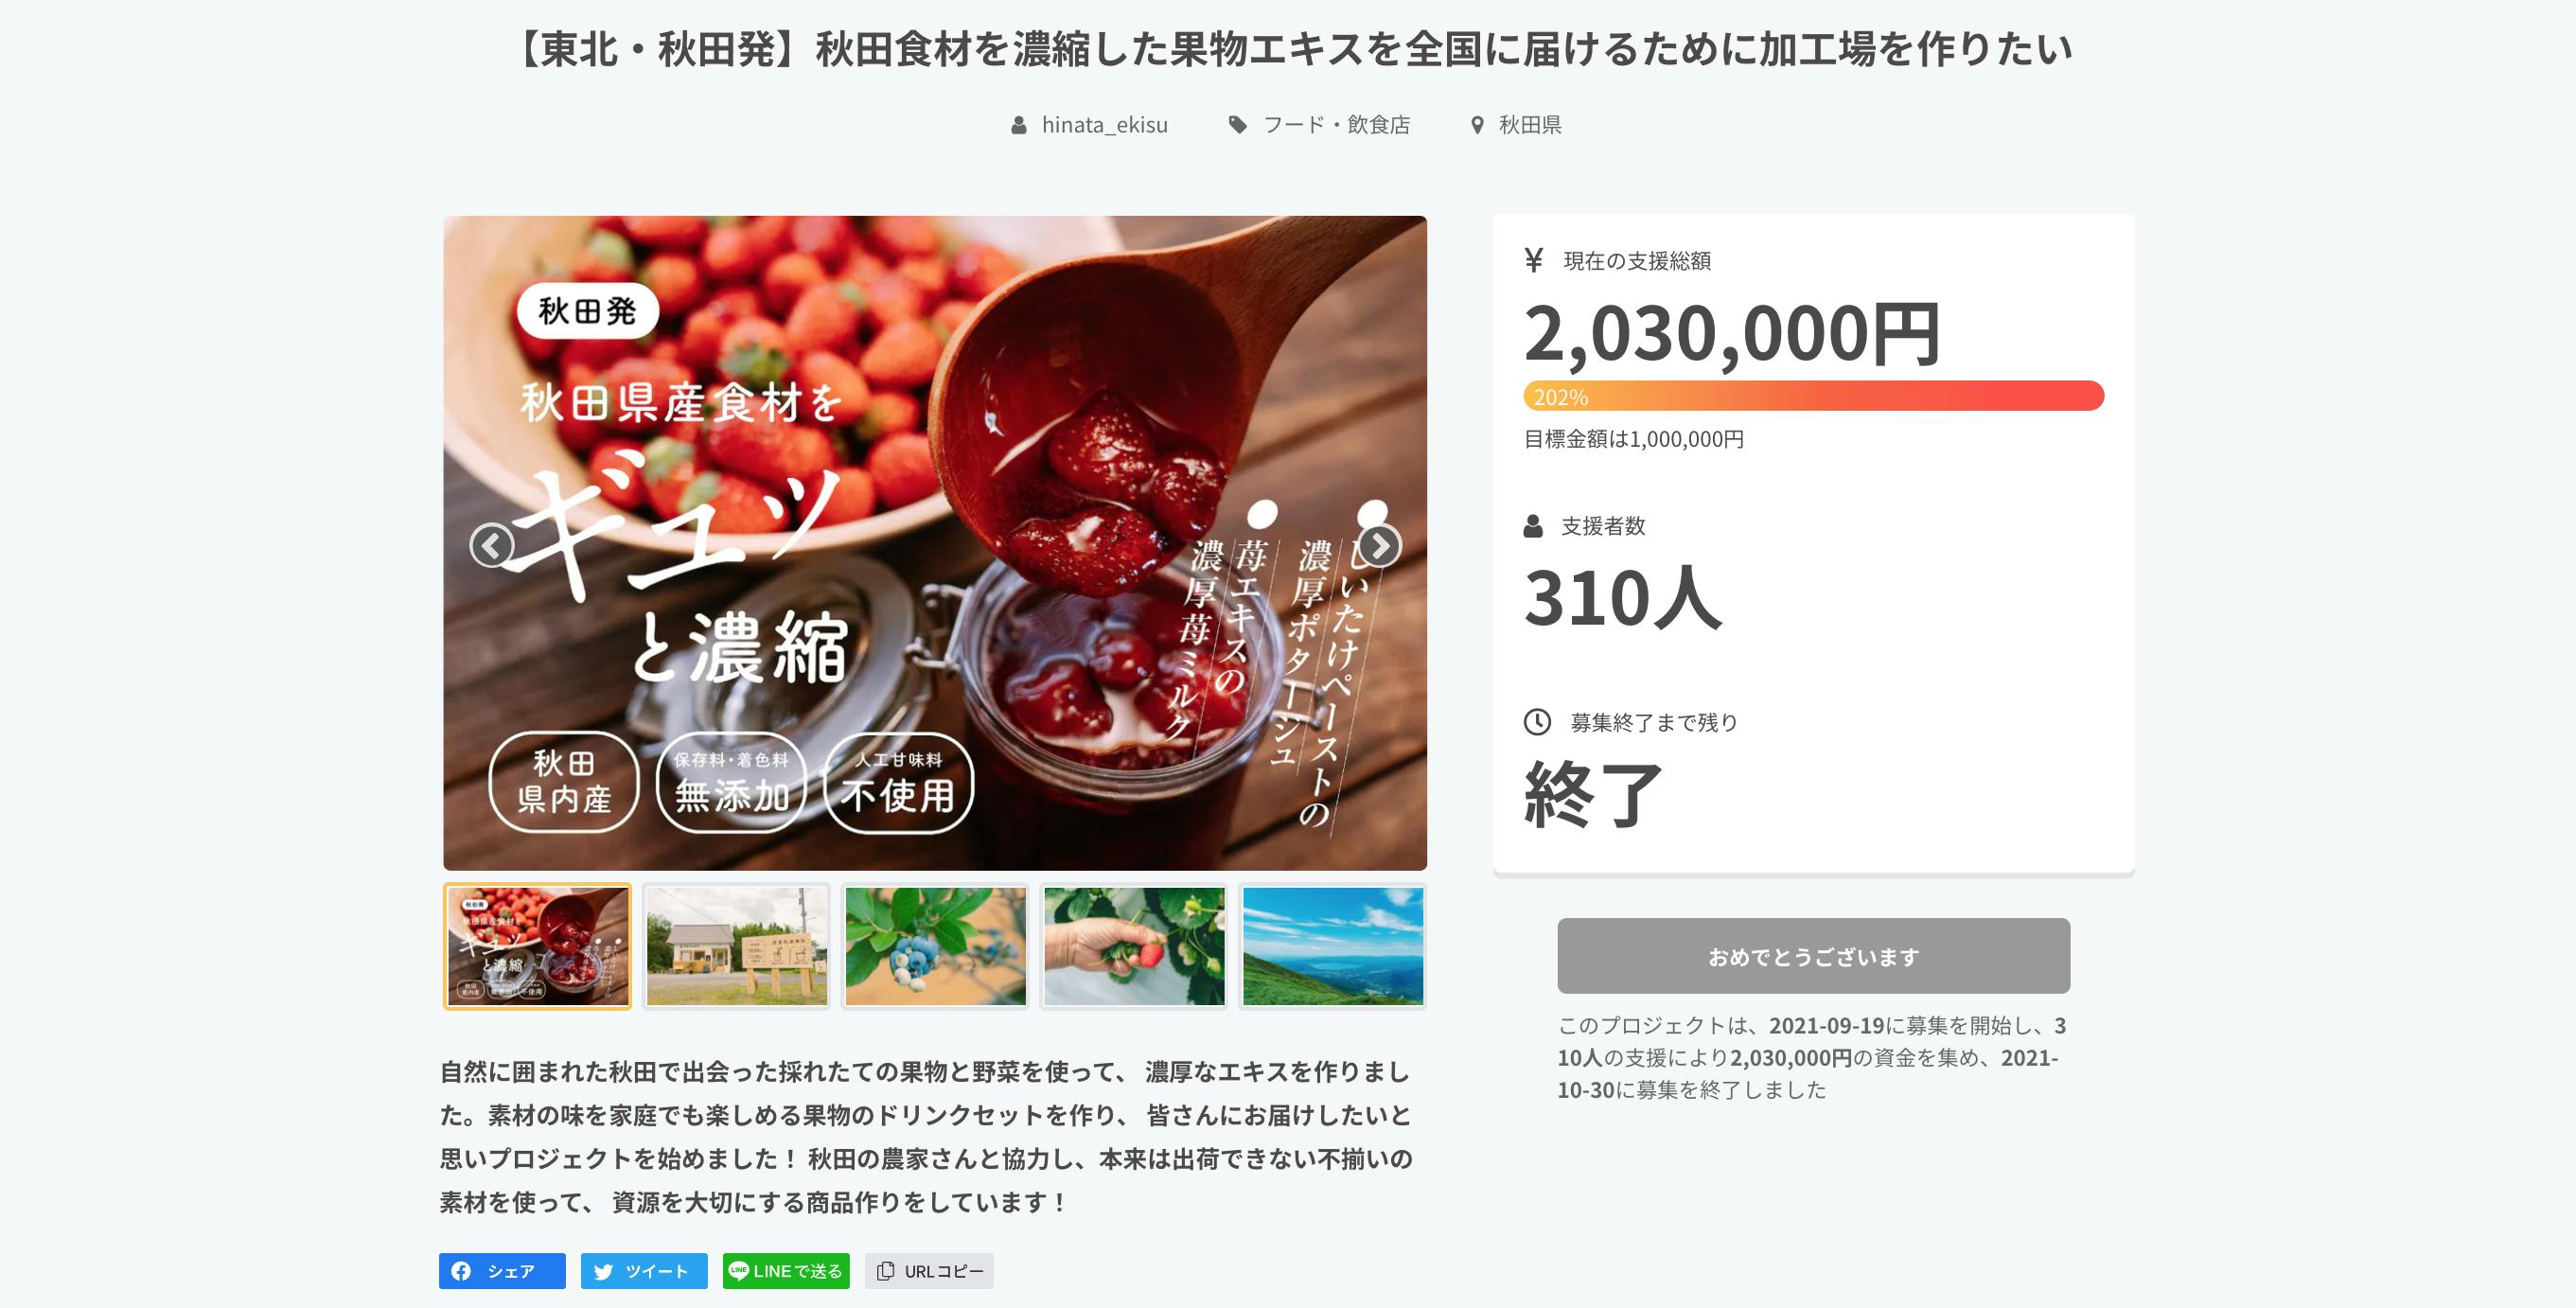Click the 202% funding progress bar

(1813, 396)
